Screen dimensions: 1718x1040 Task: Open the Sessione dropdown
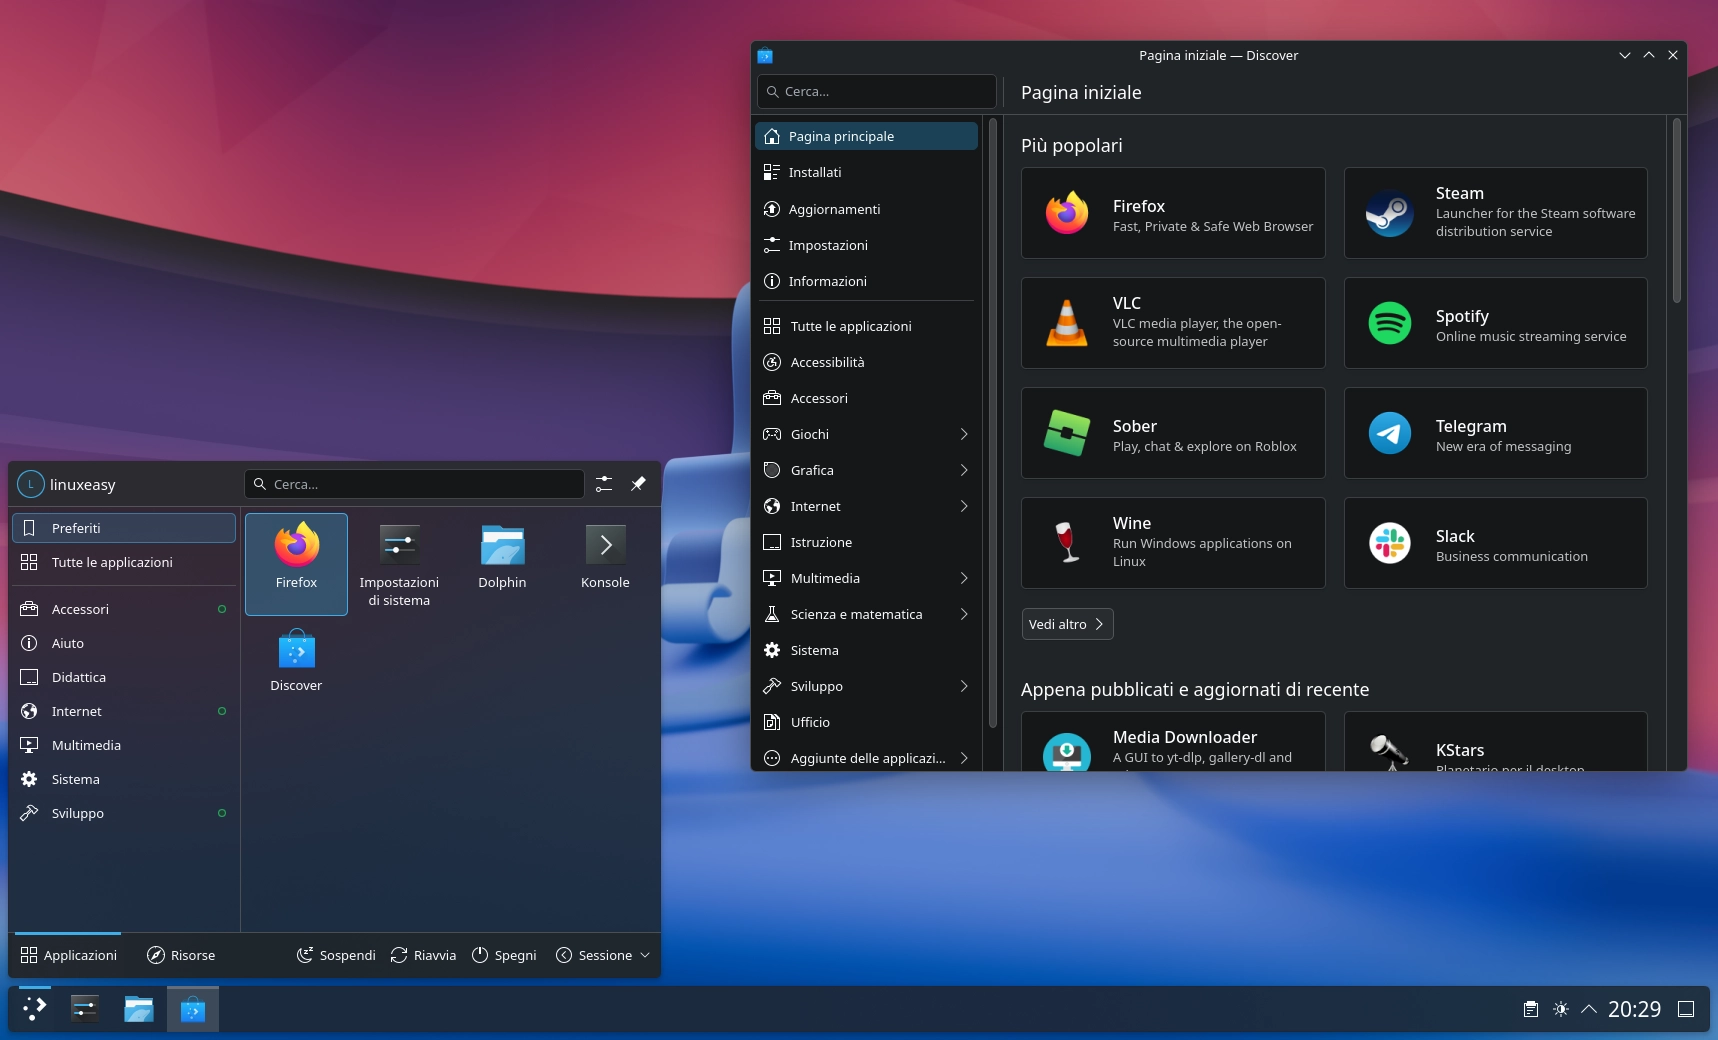[x=603, y=955]
